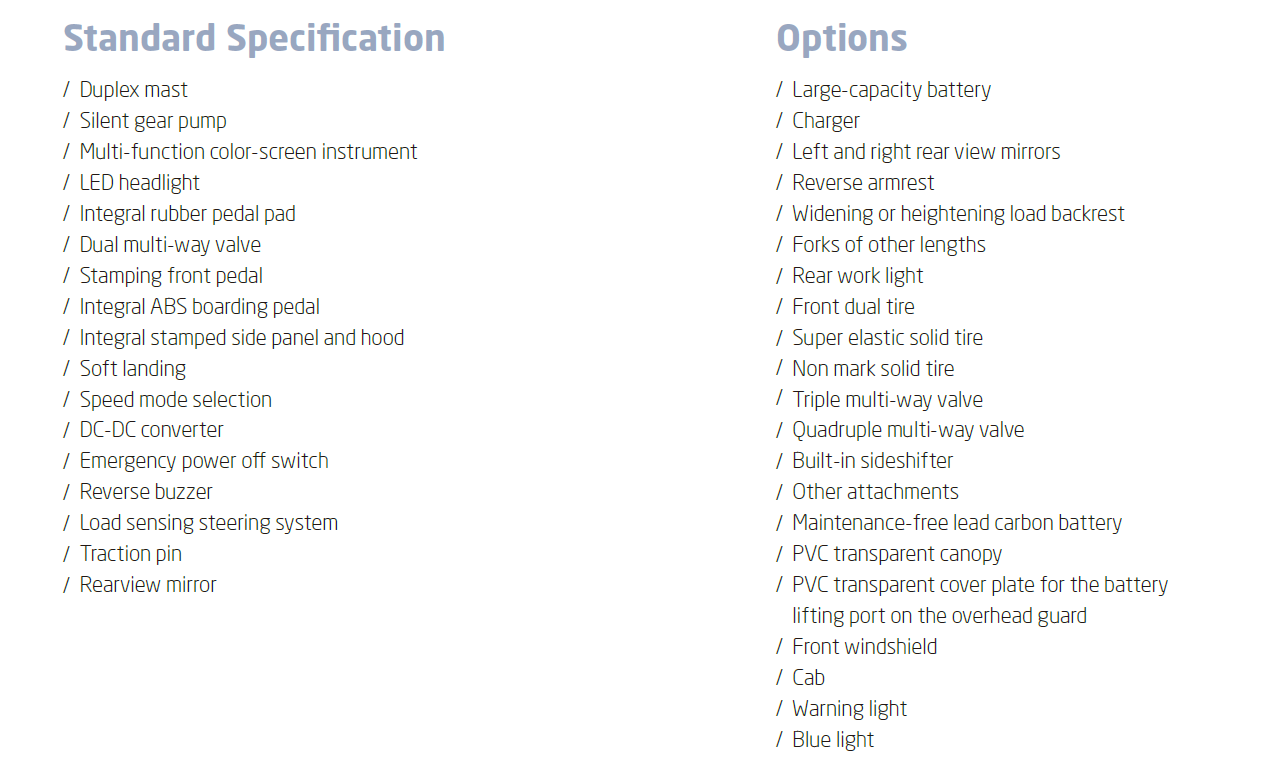
Task: Click Maintenance-free lead carbon battery text
Action: (956, 523)
